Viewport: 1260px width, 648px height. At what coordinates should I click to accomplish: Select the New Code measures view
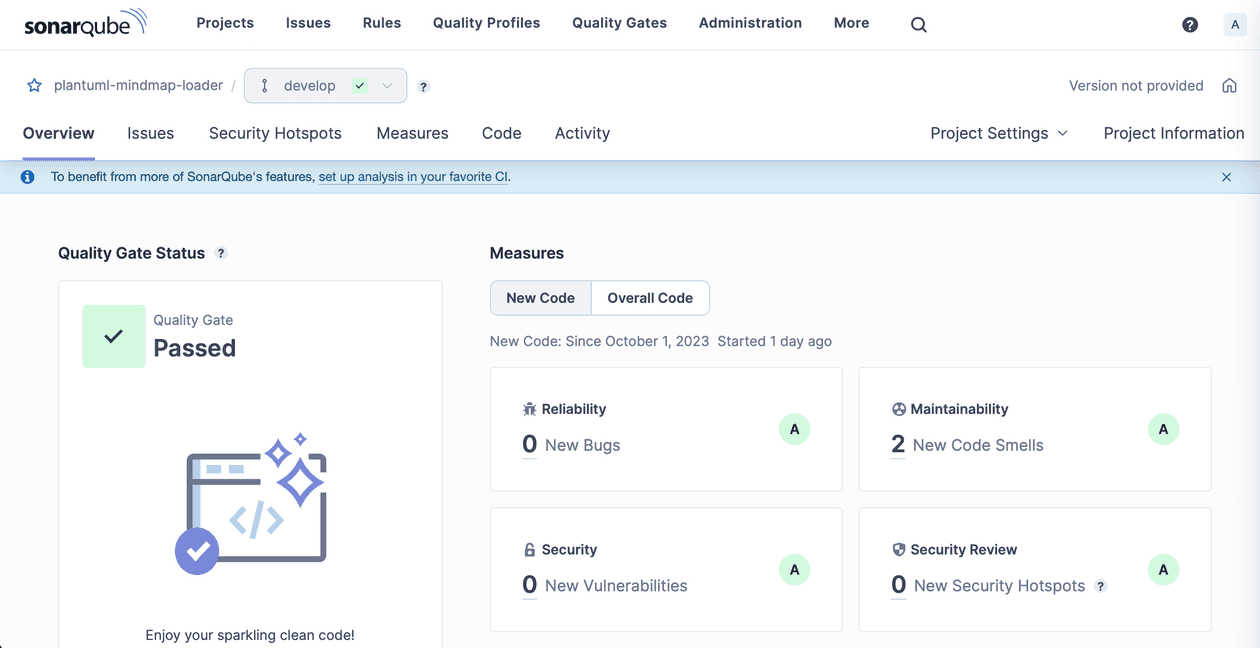(x=540, y=297)
